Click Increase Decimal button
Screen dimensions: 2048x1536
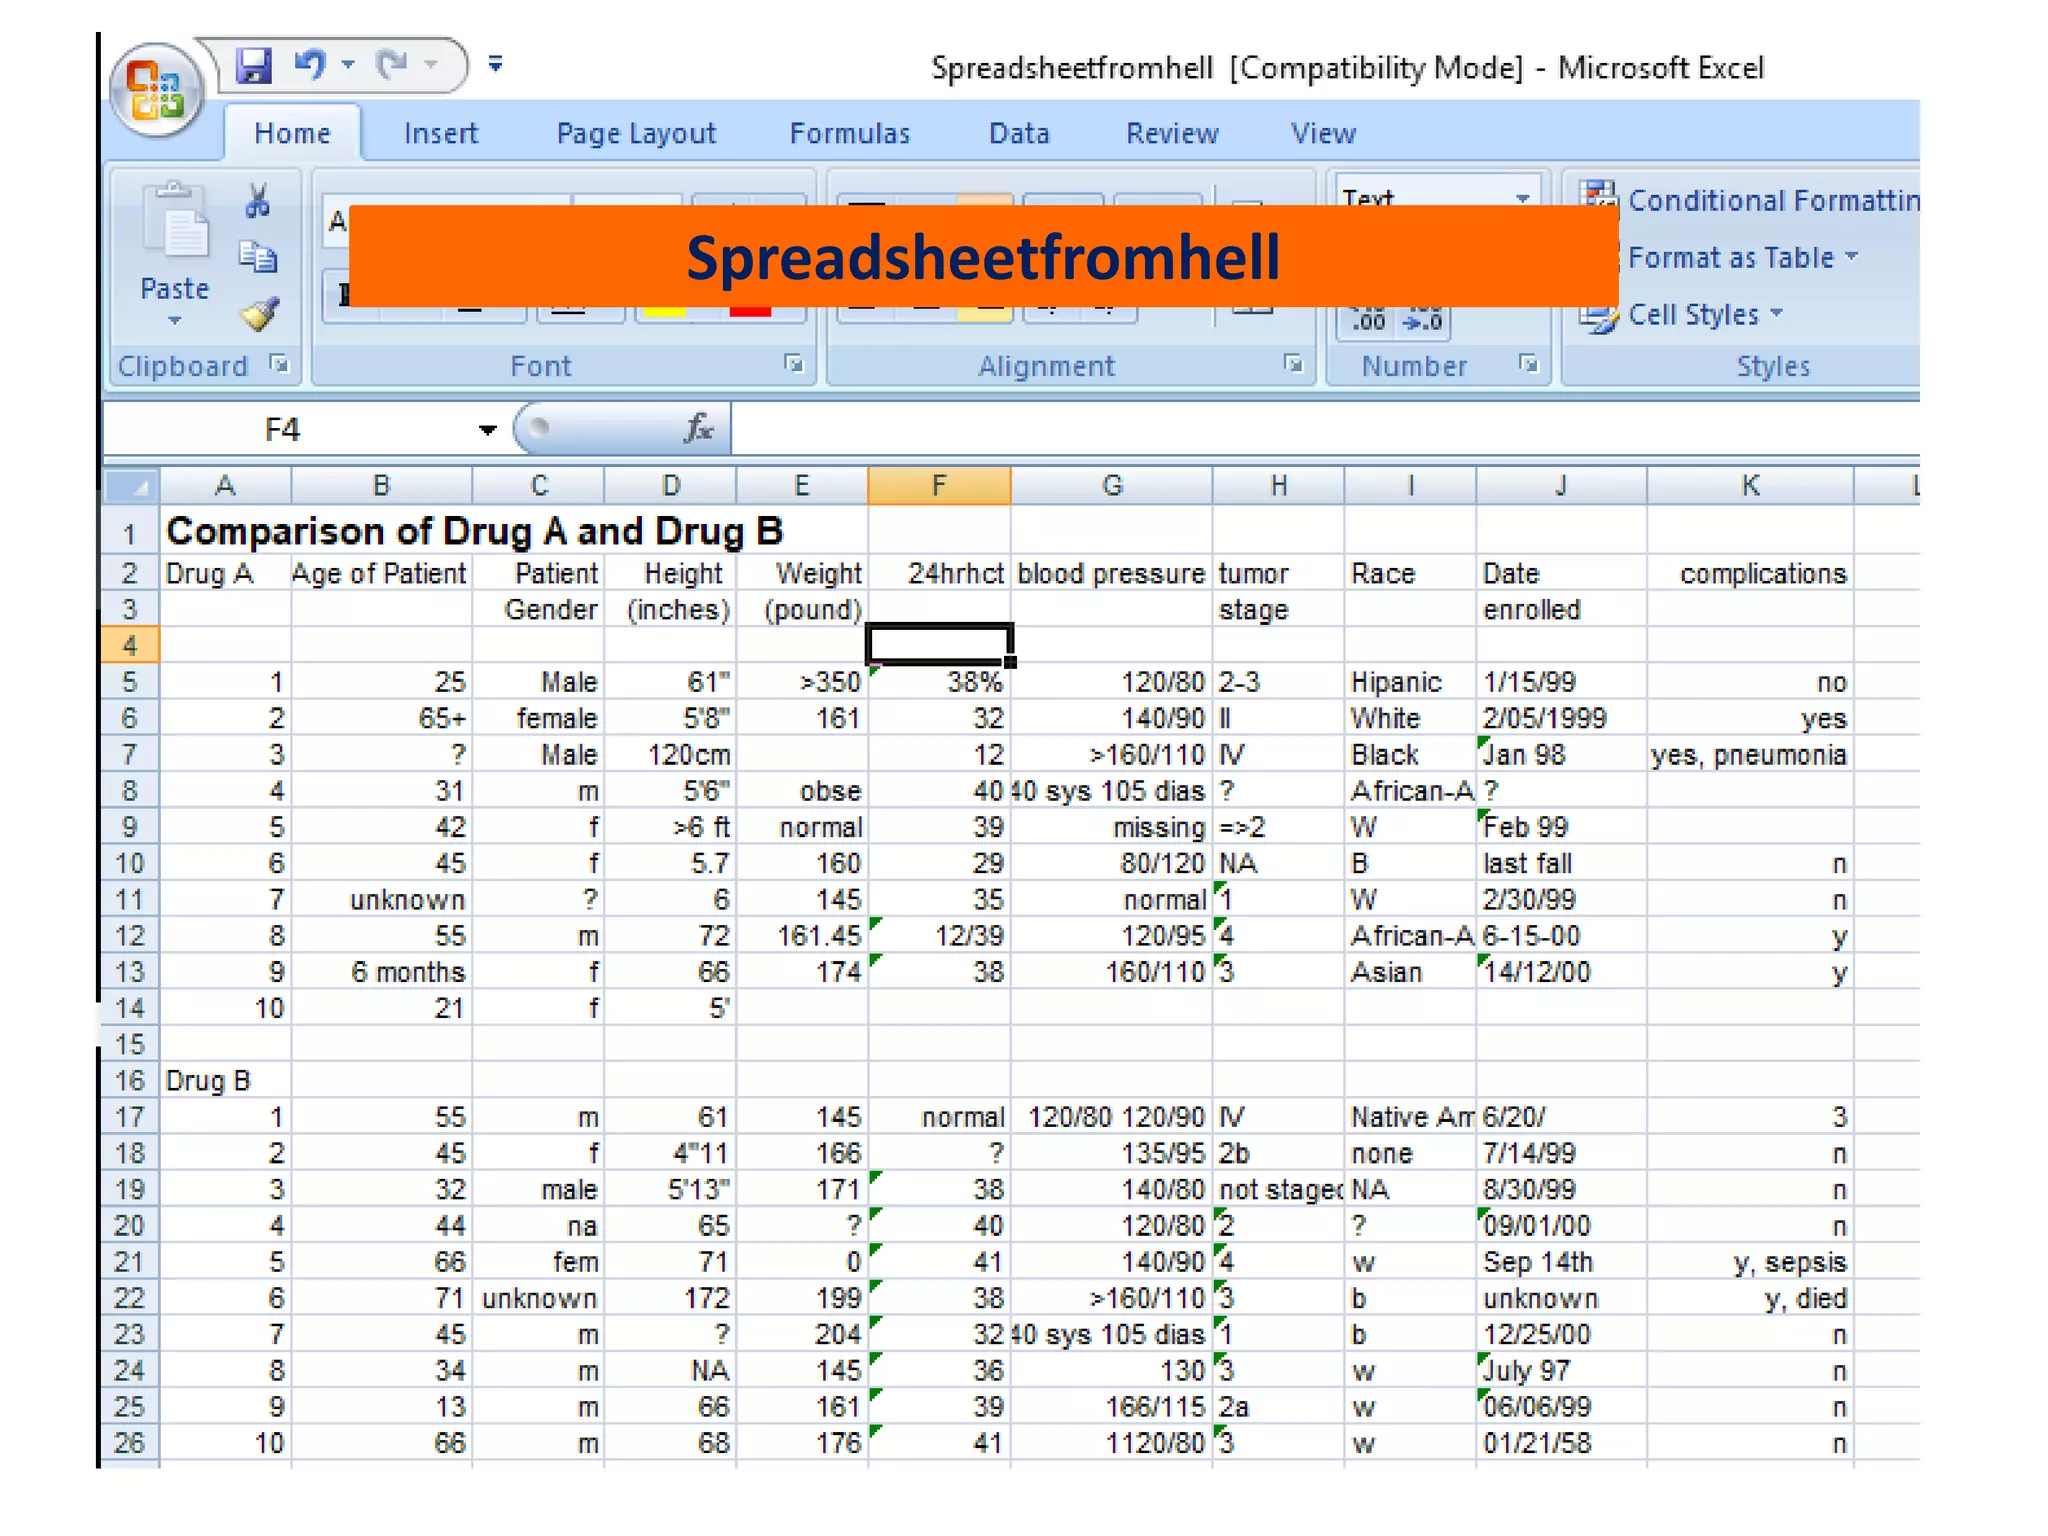pyautogui.click(x=1369, y=320)
